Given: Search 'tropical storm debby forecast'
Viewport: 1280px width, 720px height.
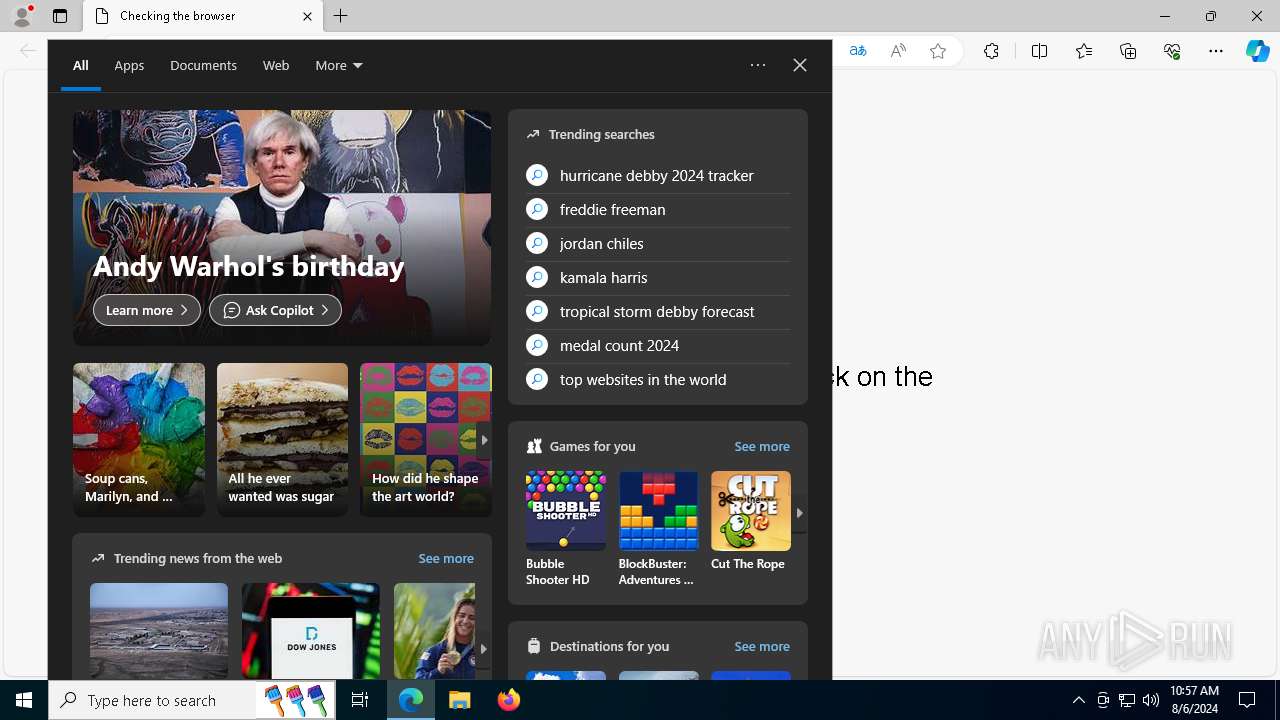Looking at the screenshot, I should click(658, 311).
